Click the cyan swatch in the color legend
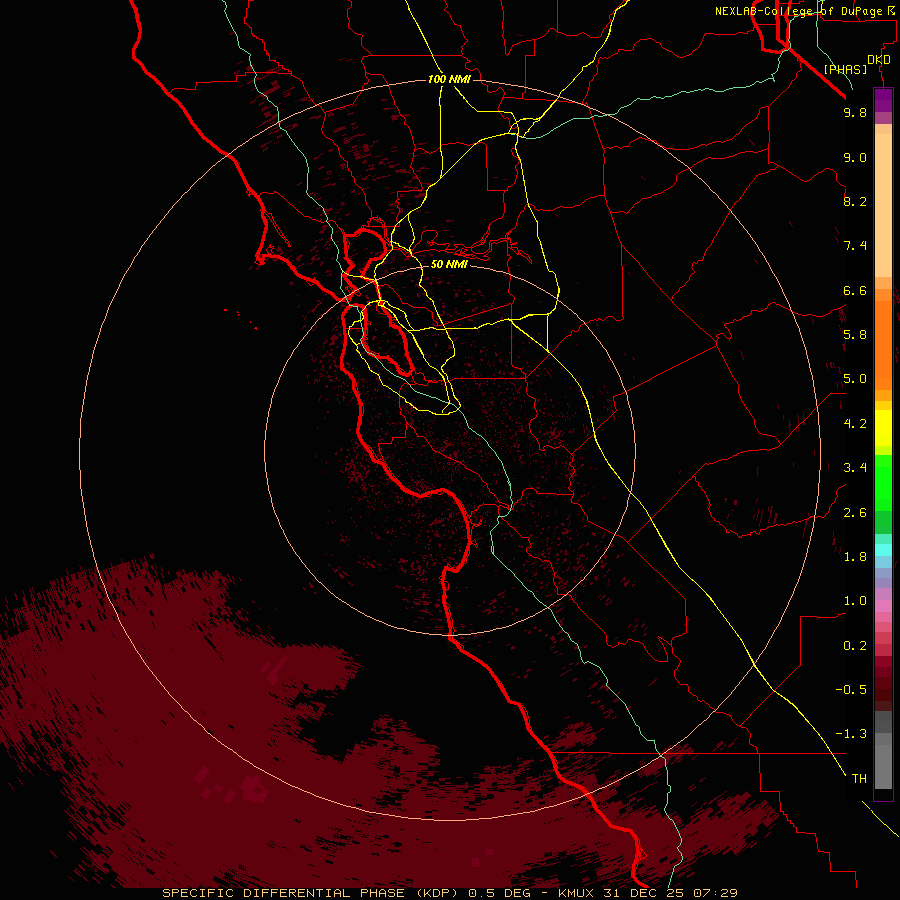Screen dimensions: 900x900 coord(883,550)
